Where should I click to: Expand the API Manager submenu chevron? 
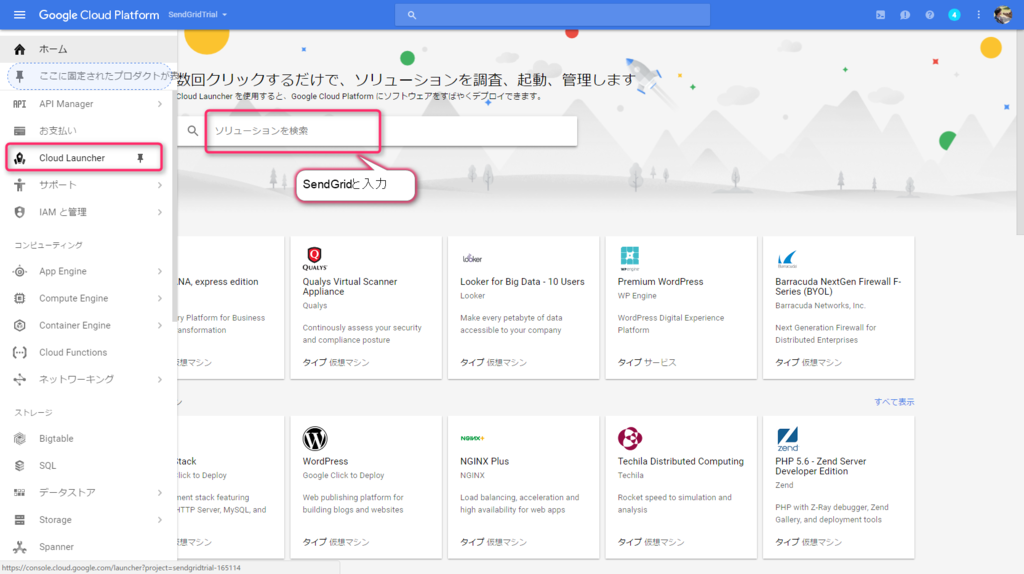tap(159, 104)
